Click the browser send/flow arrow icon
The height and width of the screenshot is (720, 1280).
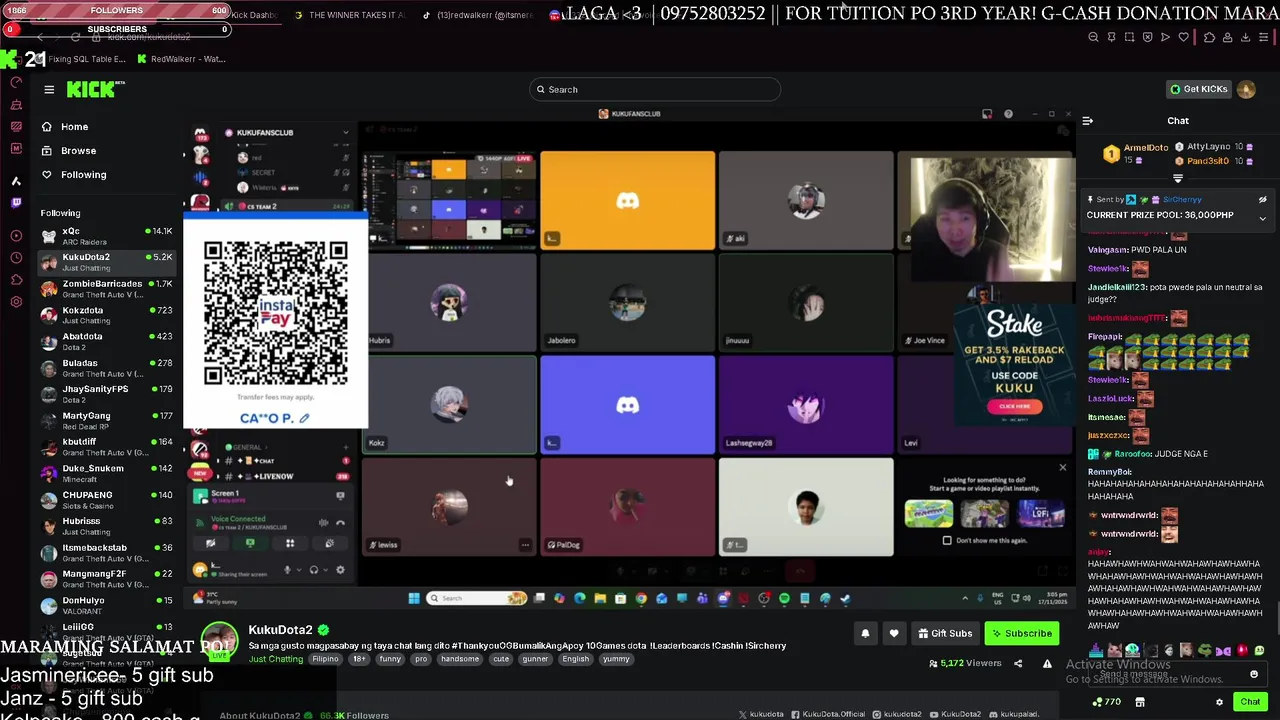1165,37
